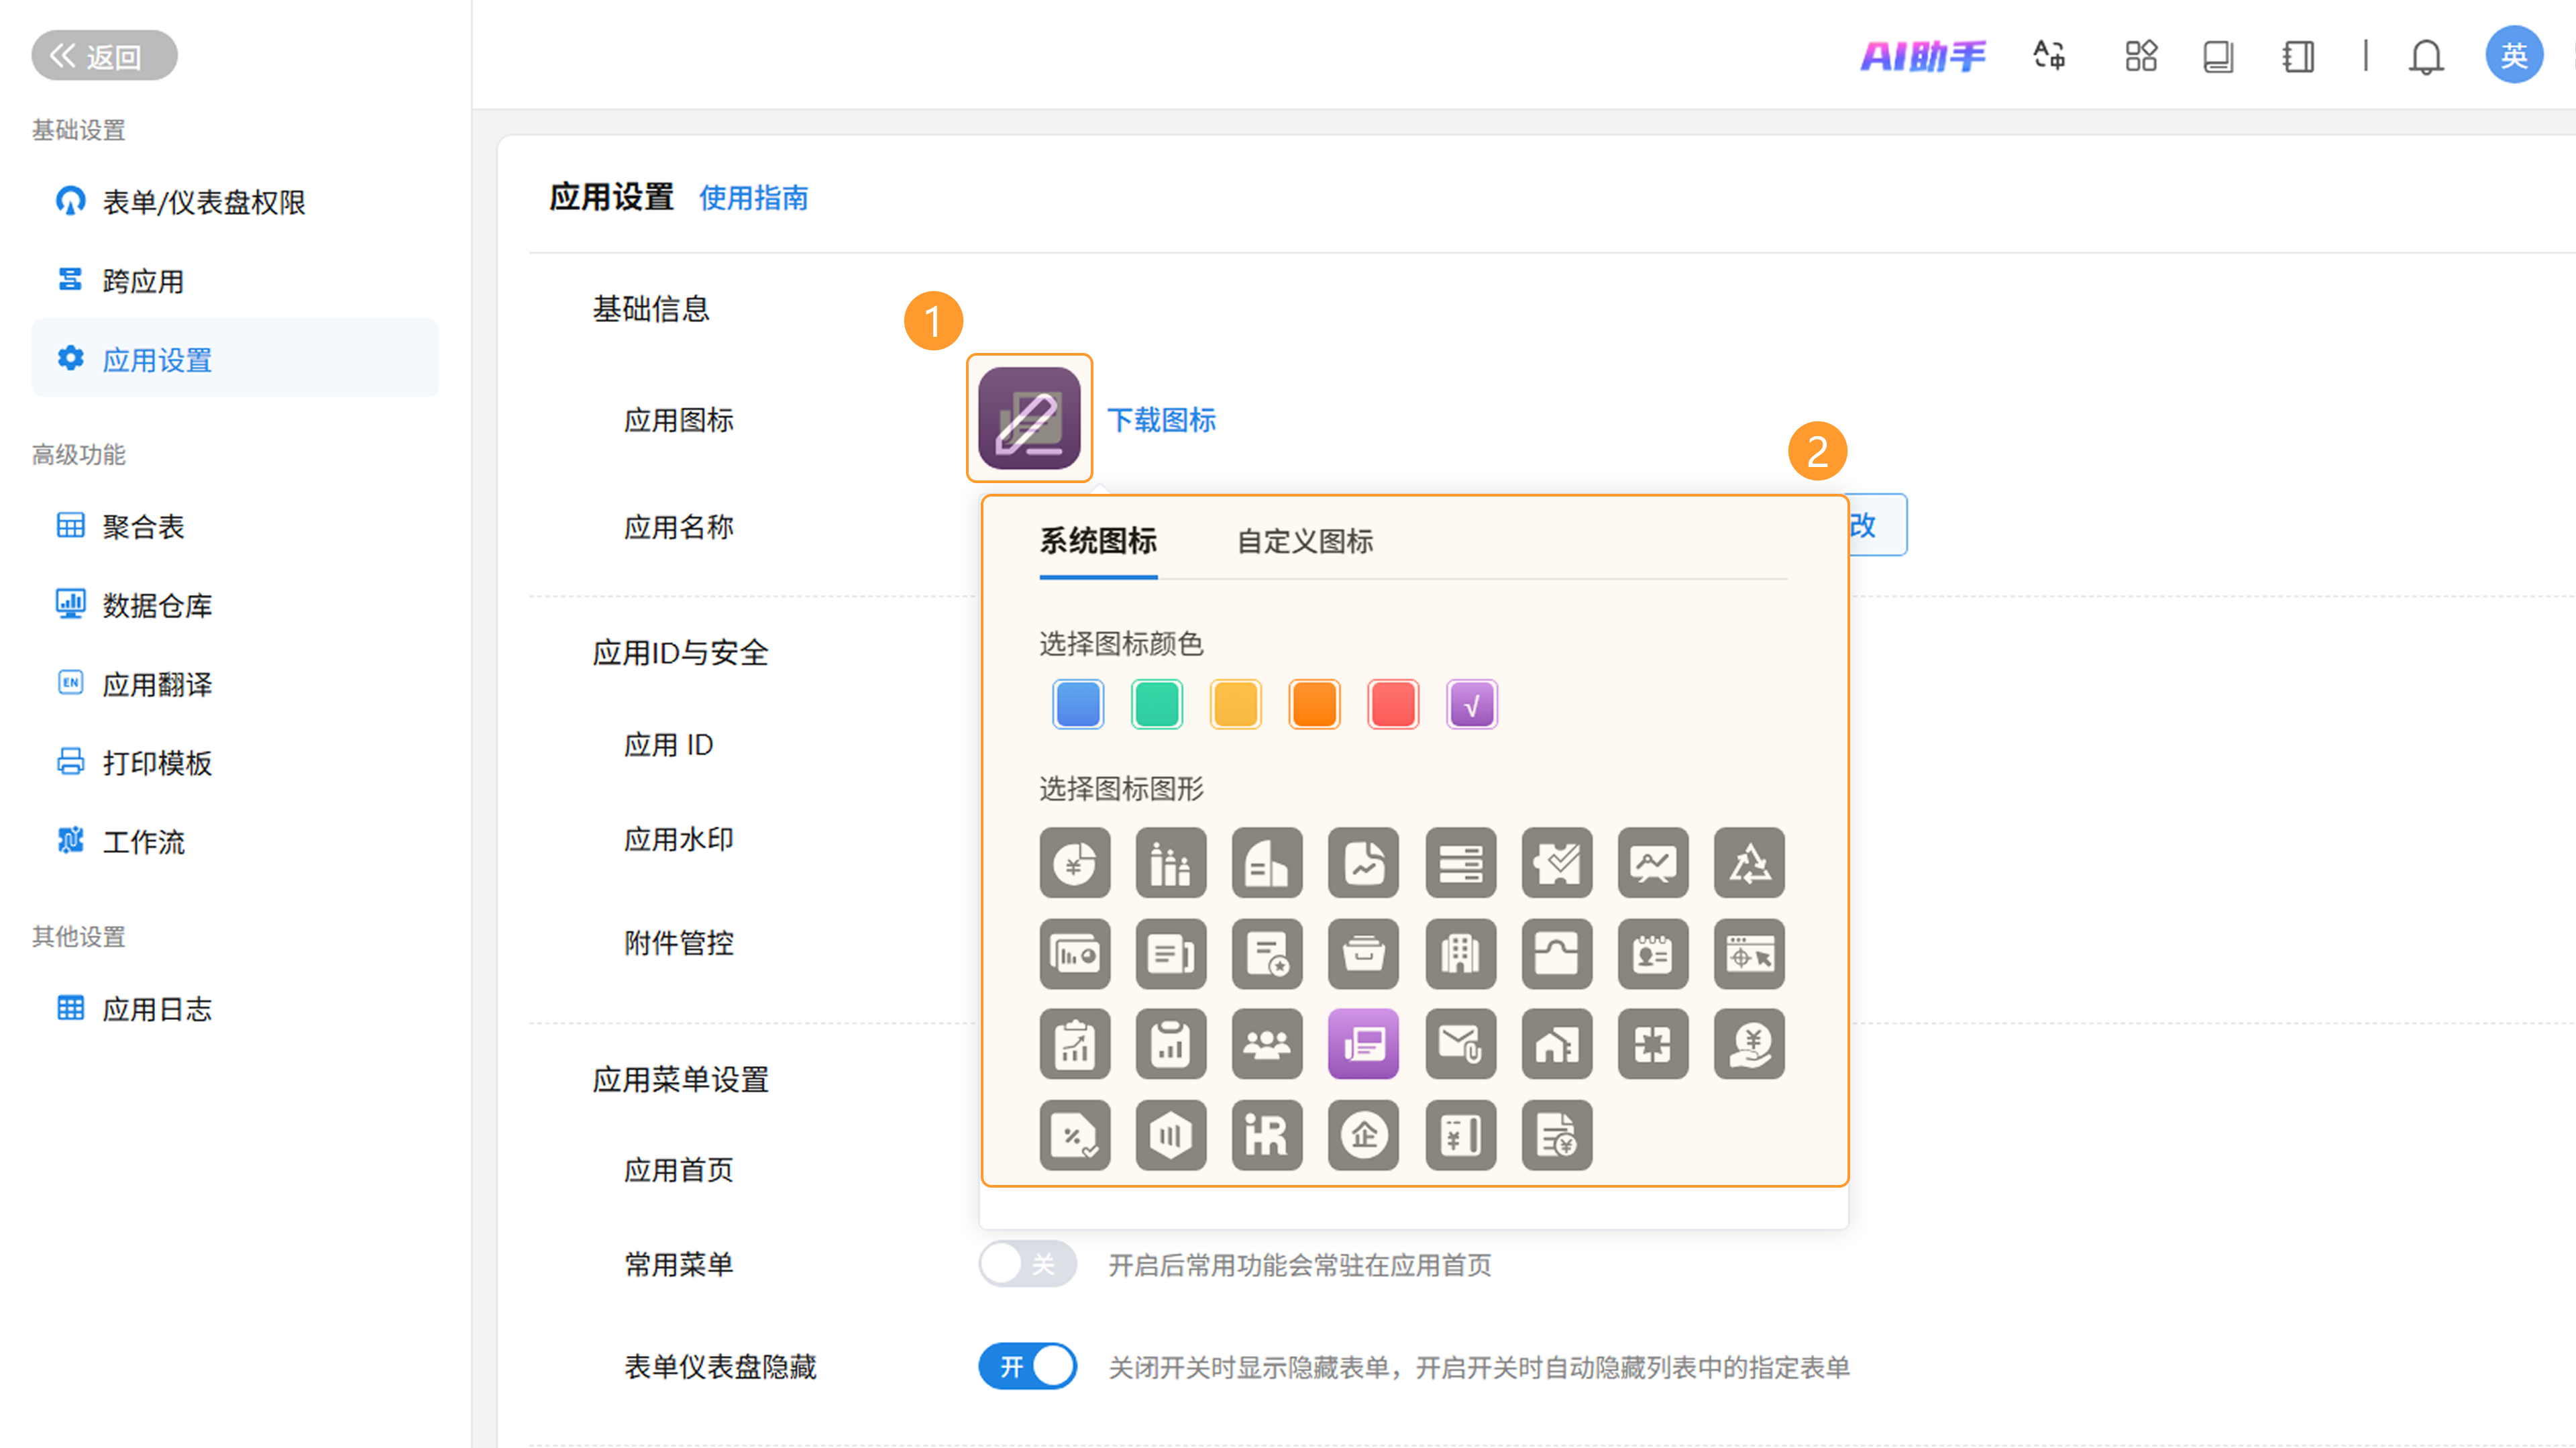Click the recycle icon shape
The height and width of the screenshot is (1448, 2576).
pyautogui.click(x=1748, y=862)
